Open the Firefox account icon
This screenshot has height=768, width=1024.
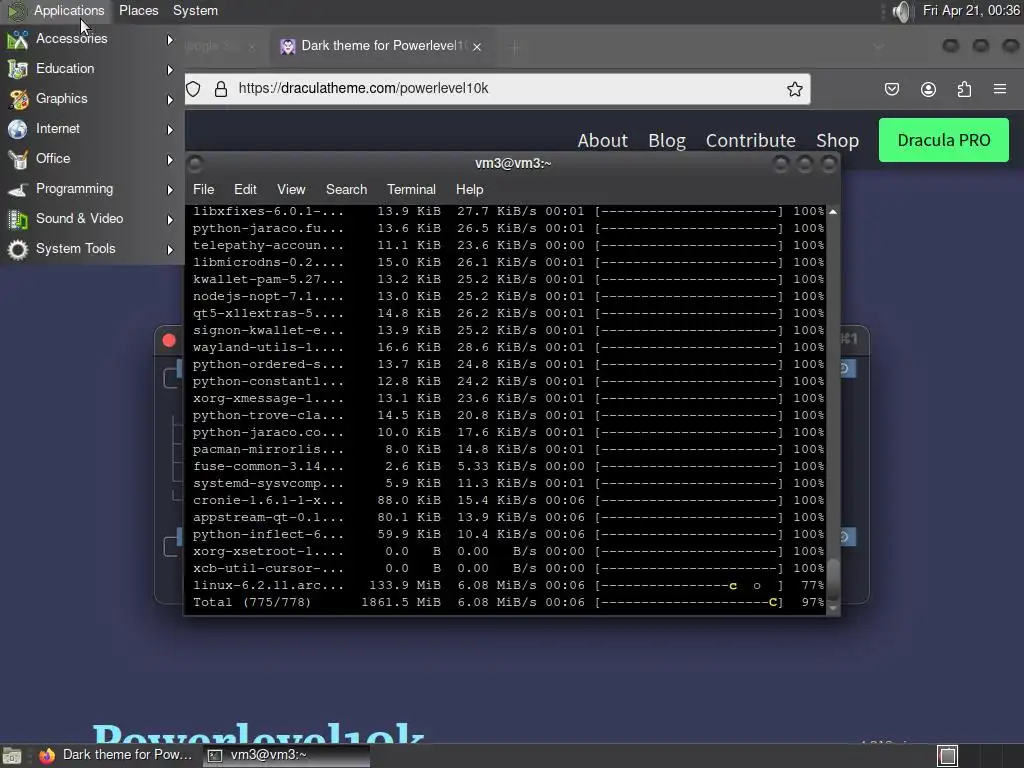(928, 89)
